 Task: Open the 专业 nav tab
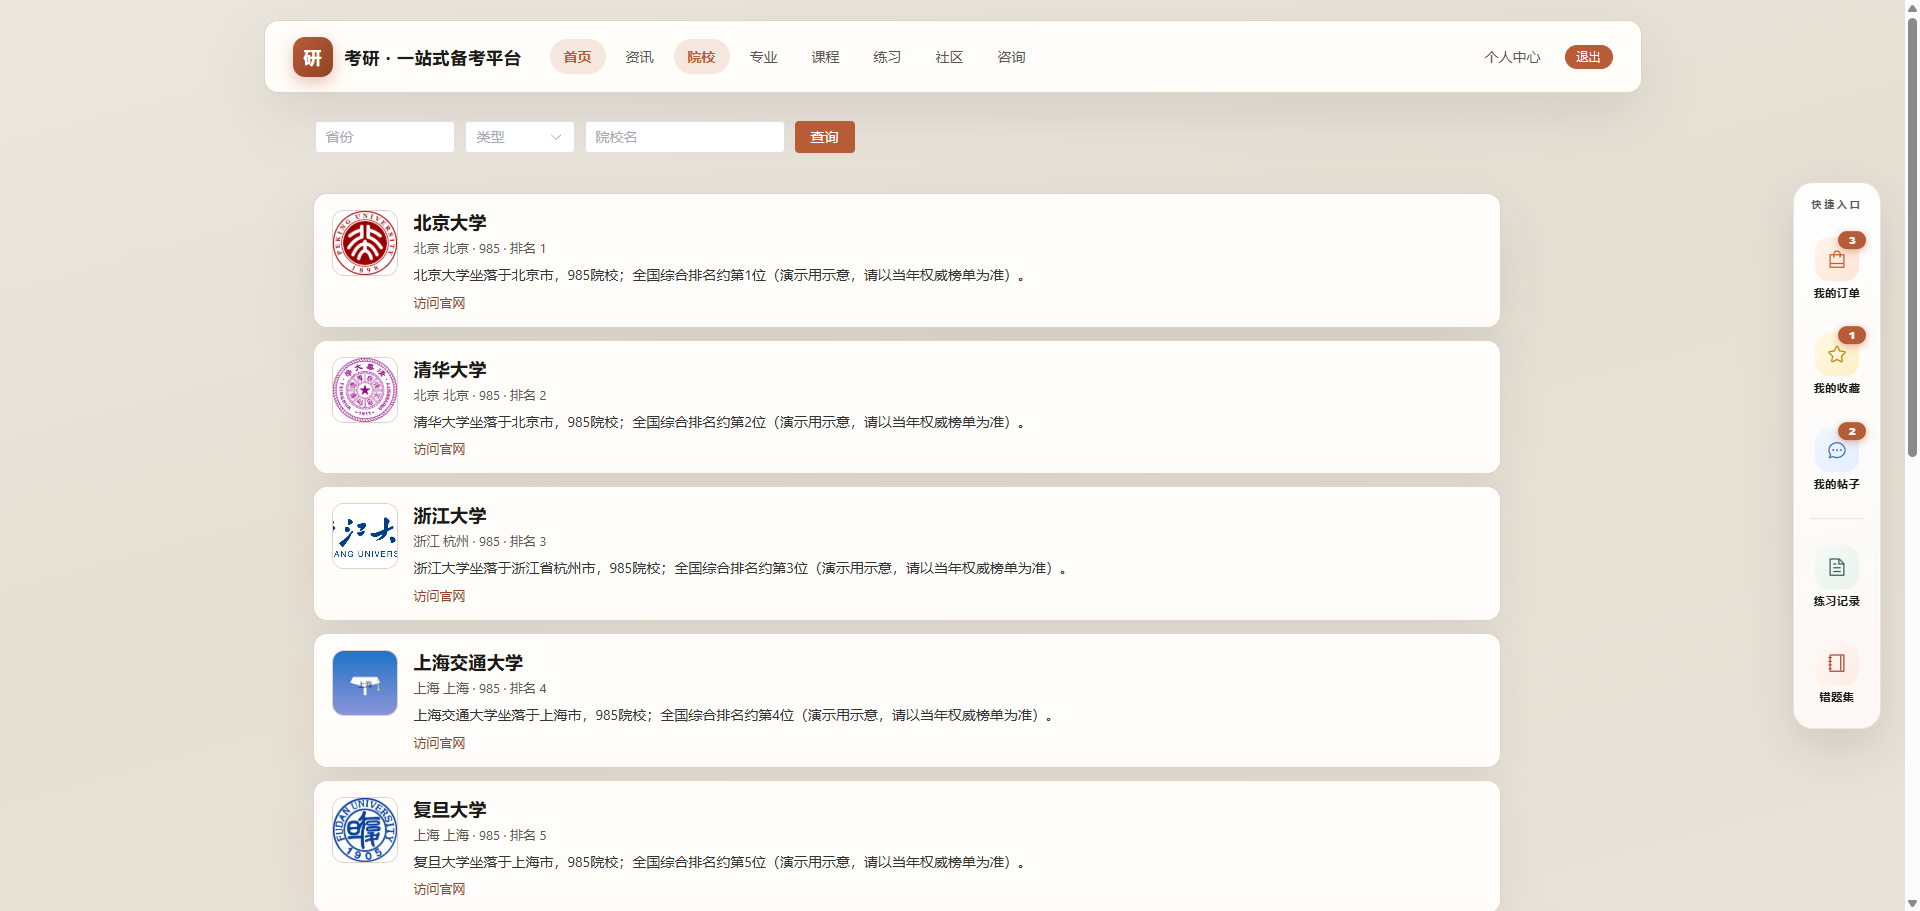click(x=763, y=57)
